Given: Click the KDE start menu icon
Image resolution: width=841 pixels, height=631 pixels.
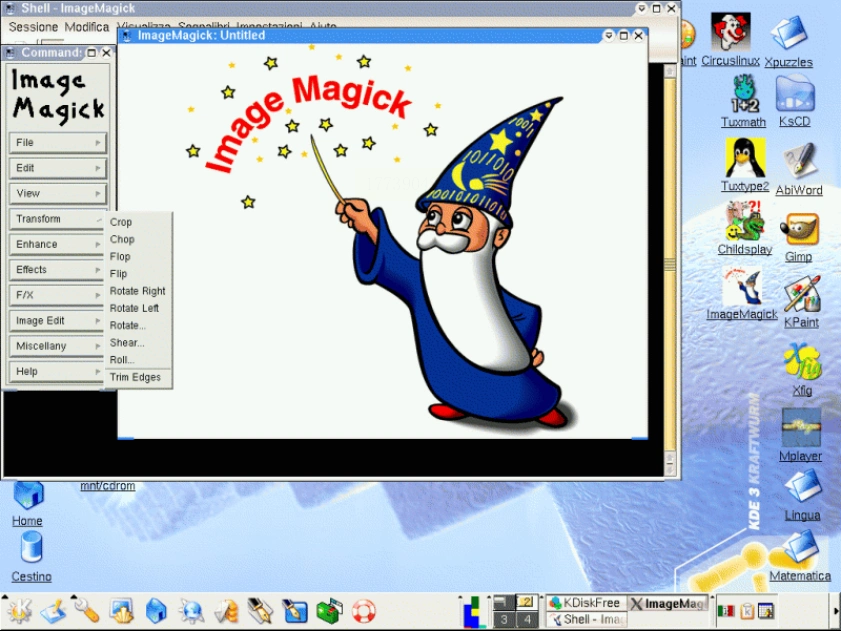Looking at the screenshot, I should click(18, 609).
